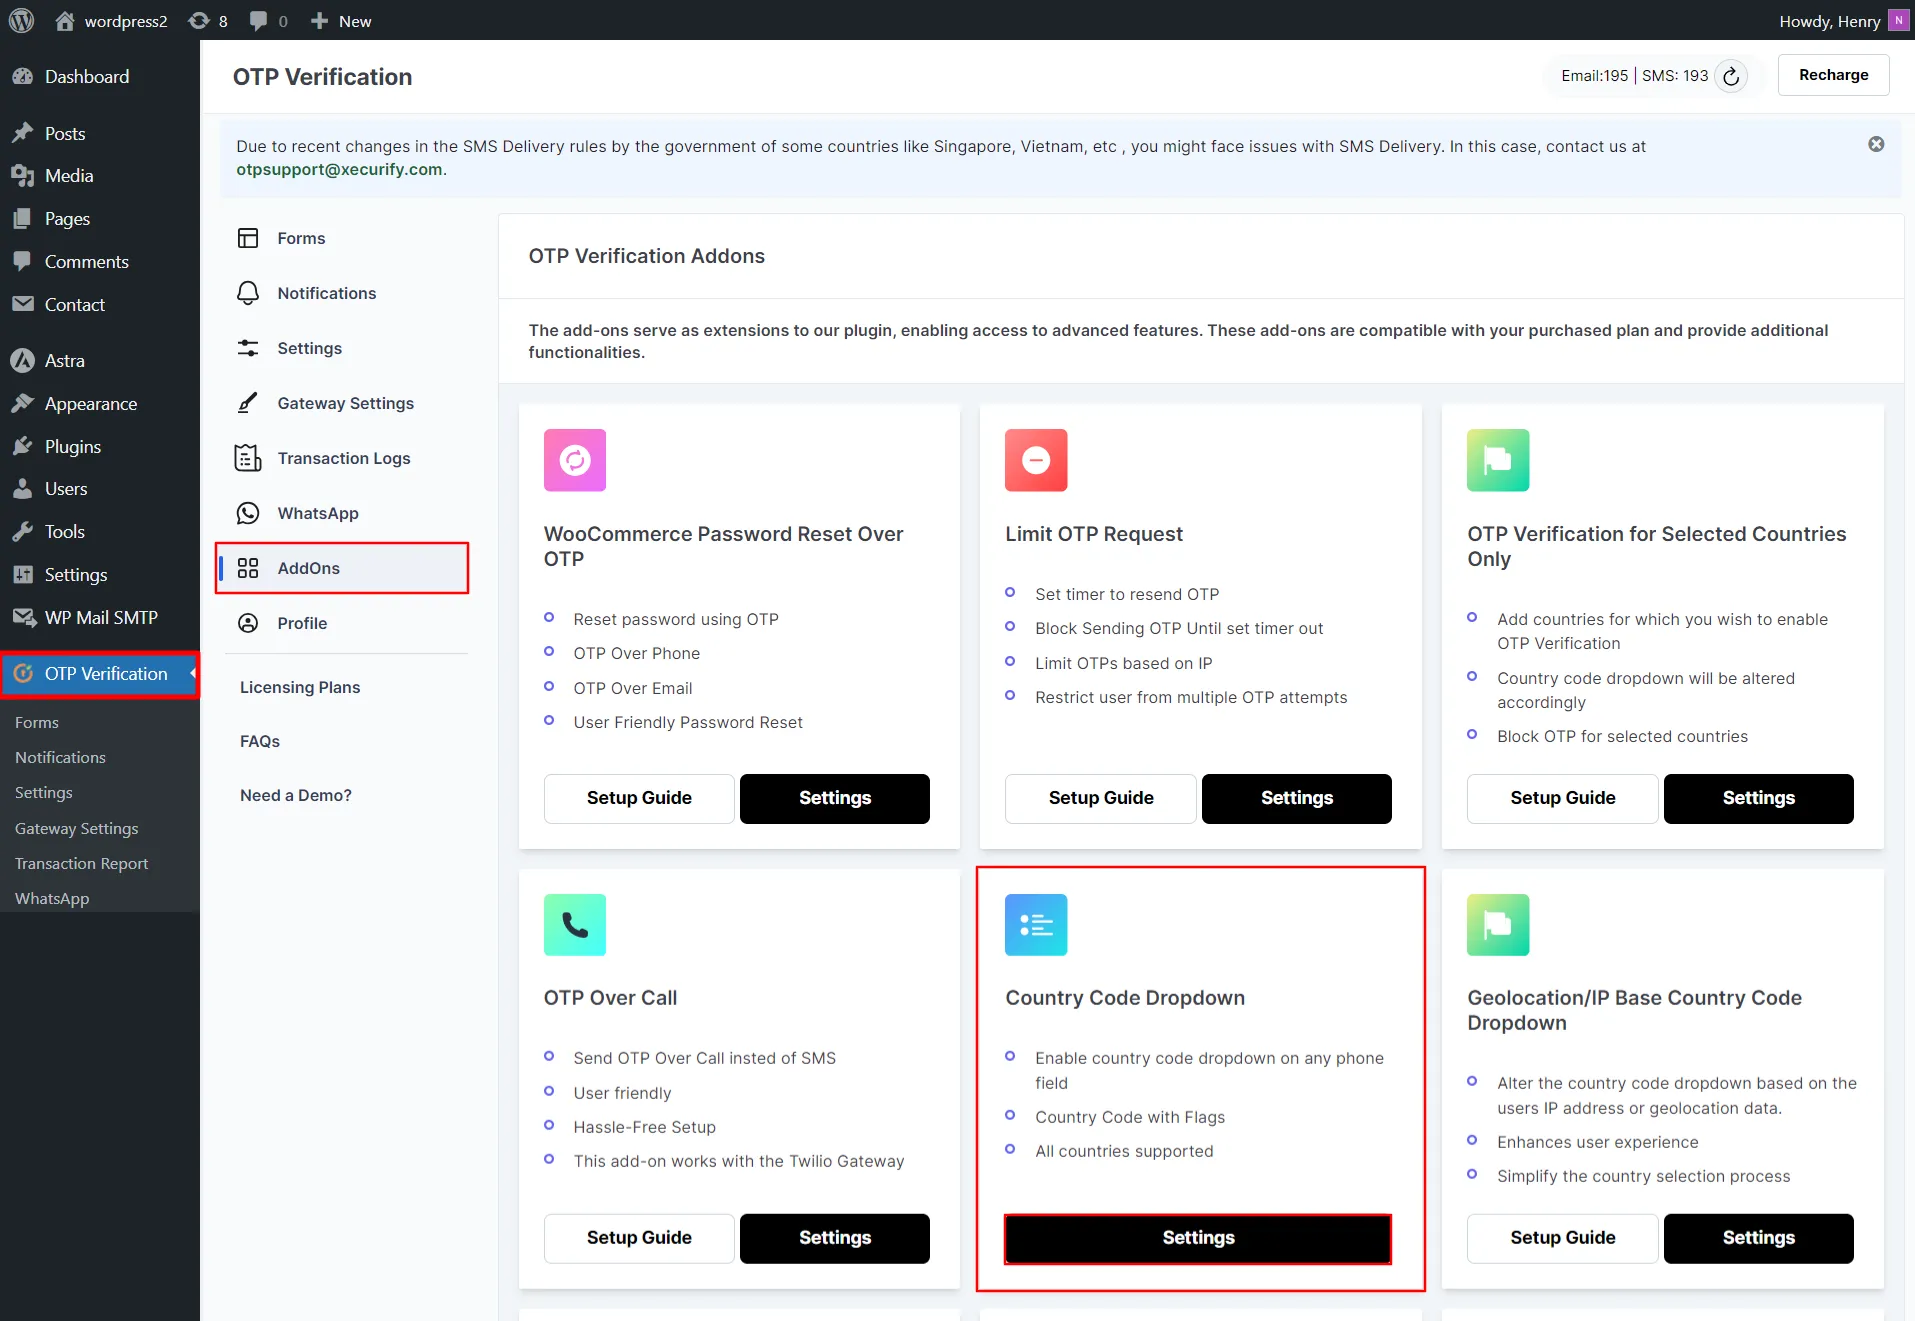Open Settings submenu under OTP Verification sidebar
Screen dimensions: 1915x1321
(44, 792)
